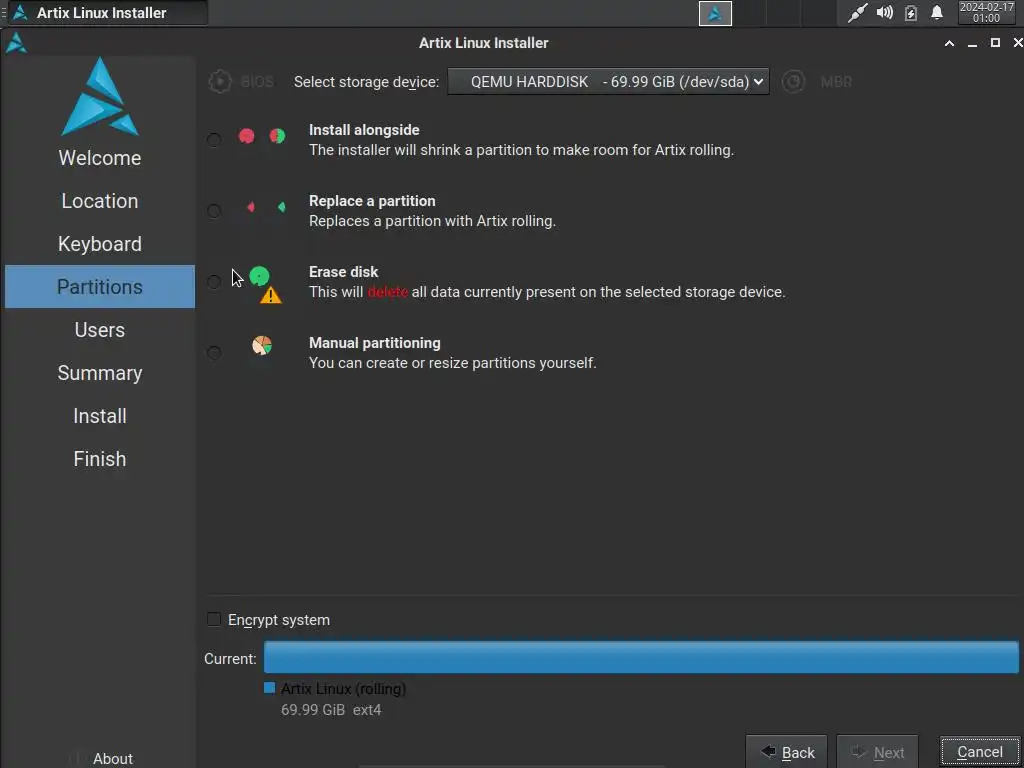Click the Artix Linux (rolling) blue legend swatch
The width and height of the screenshot is (1024, 768).
click(270, 688)
